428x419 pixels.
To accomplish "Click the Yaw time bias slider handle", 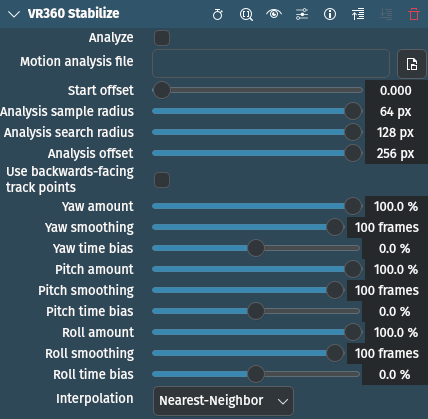I will coord(256,248).
